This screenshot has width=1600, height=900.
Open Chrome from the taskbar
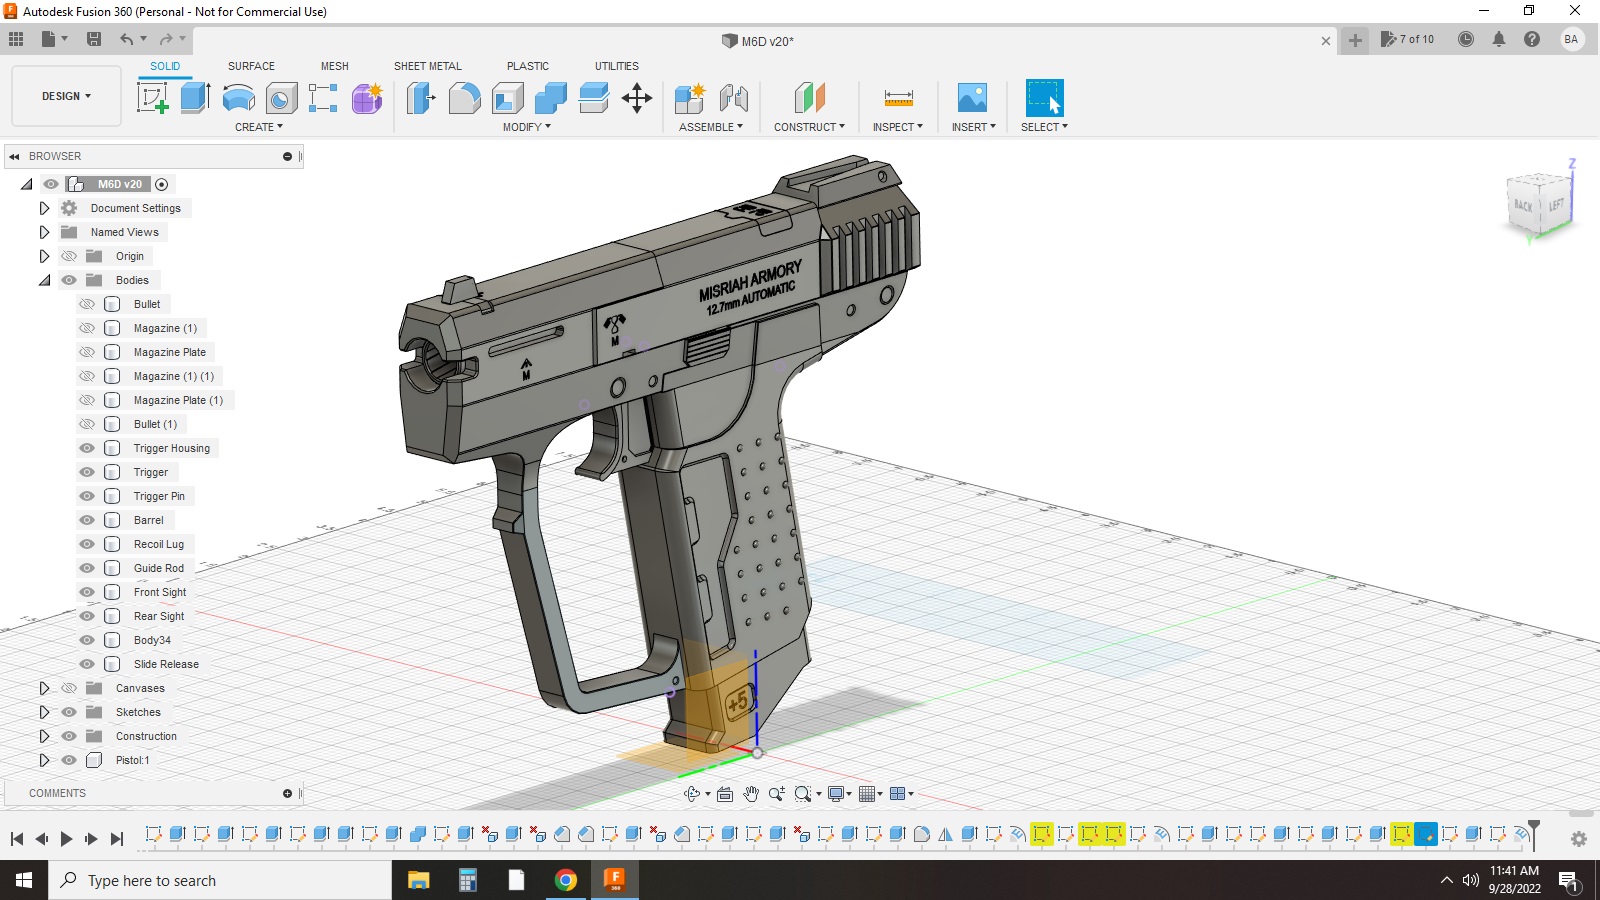(x=566, y=880)
